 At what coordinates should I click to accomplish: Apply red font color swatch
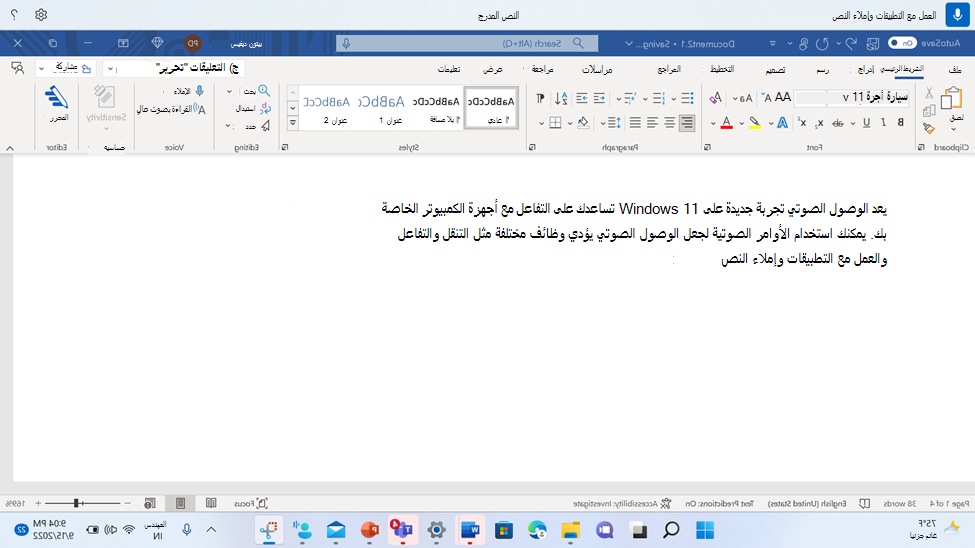[726, 123]
